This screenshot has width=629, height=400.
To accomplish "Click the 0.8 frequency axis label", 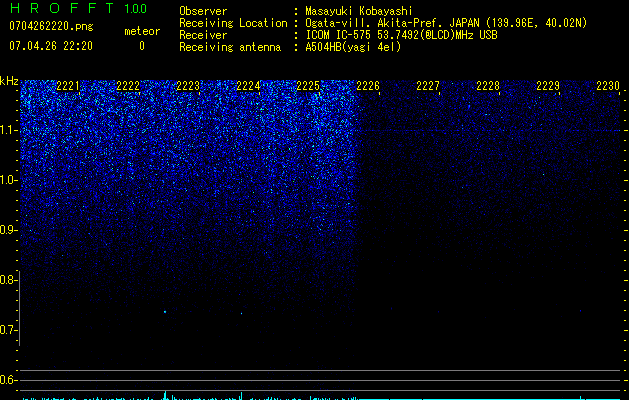I will [8, 280].
